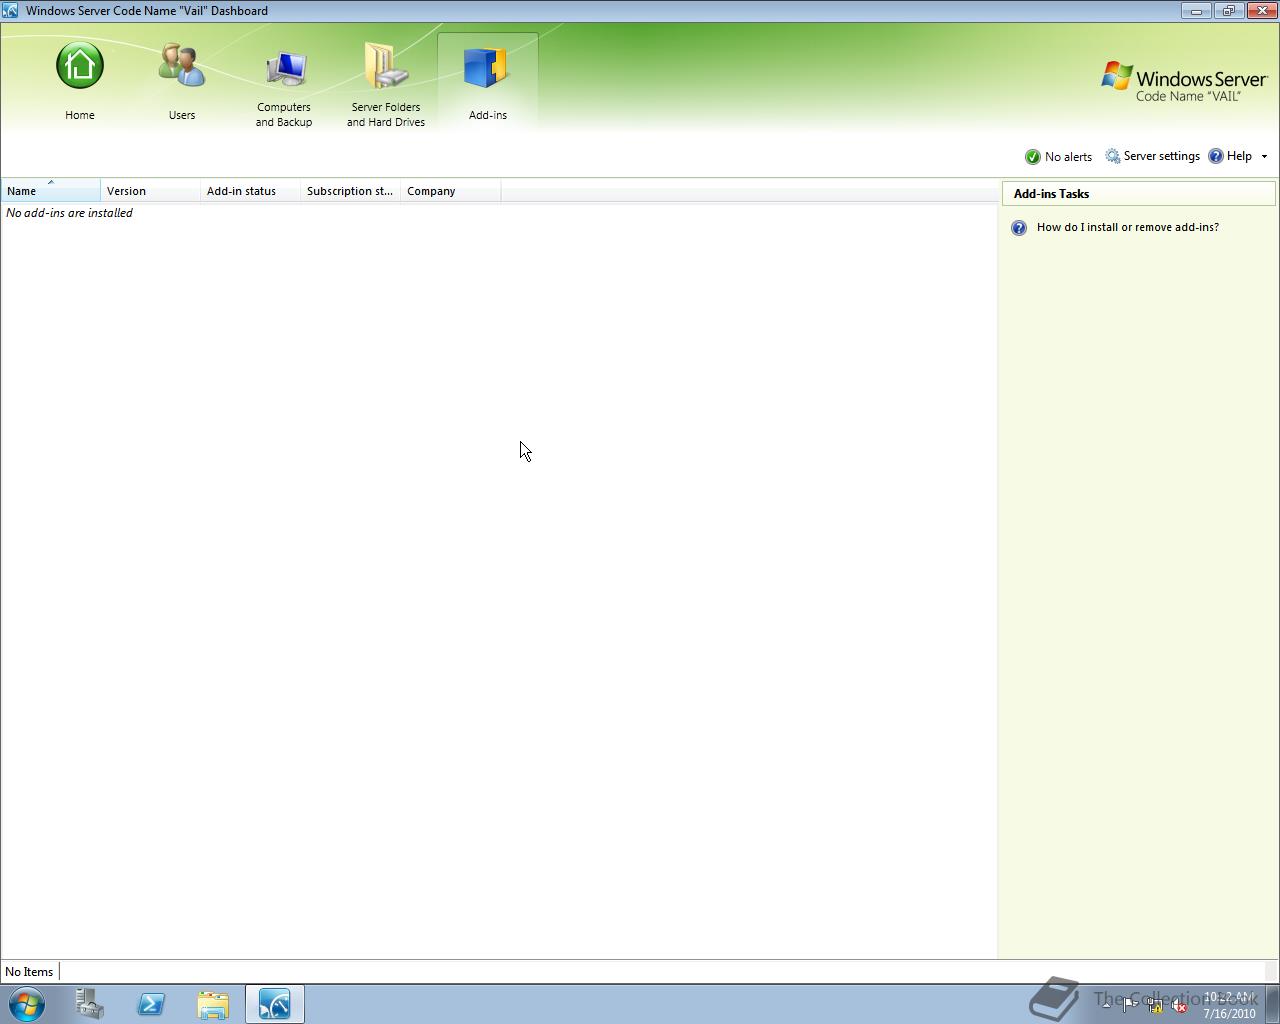Go to the Users section
Viewport: 1280px width, 1024px height.
182,82
